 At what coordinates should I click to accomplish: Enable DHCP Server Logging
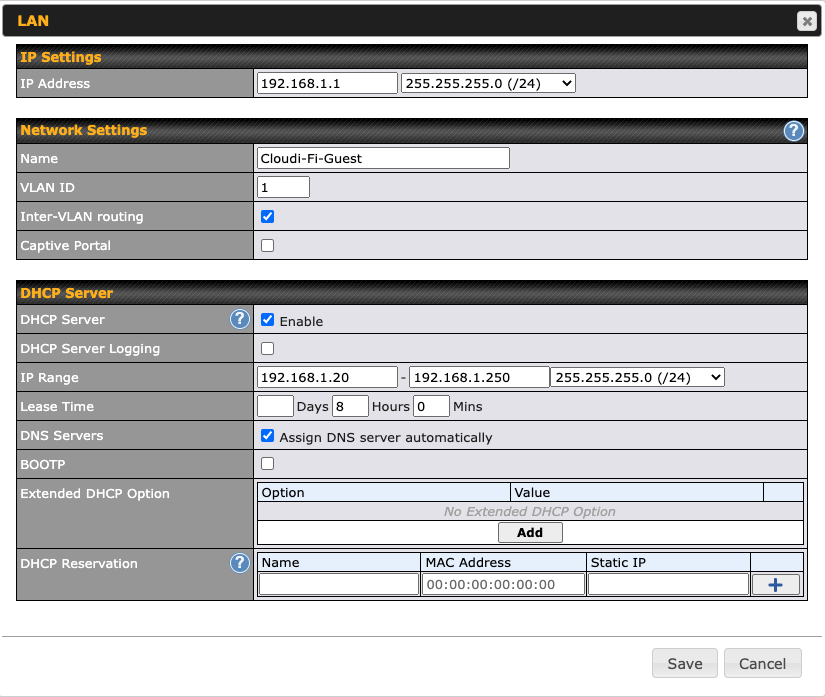point(265,347)
